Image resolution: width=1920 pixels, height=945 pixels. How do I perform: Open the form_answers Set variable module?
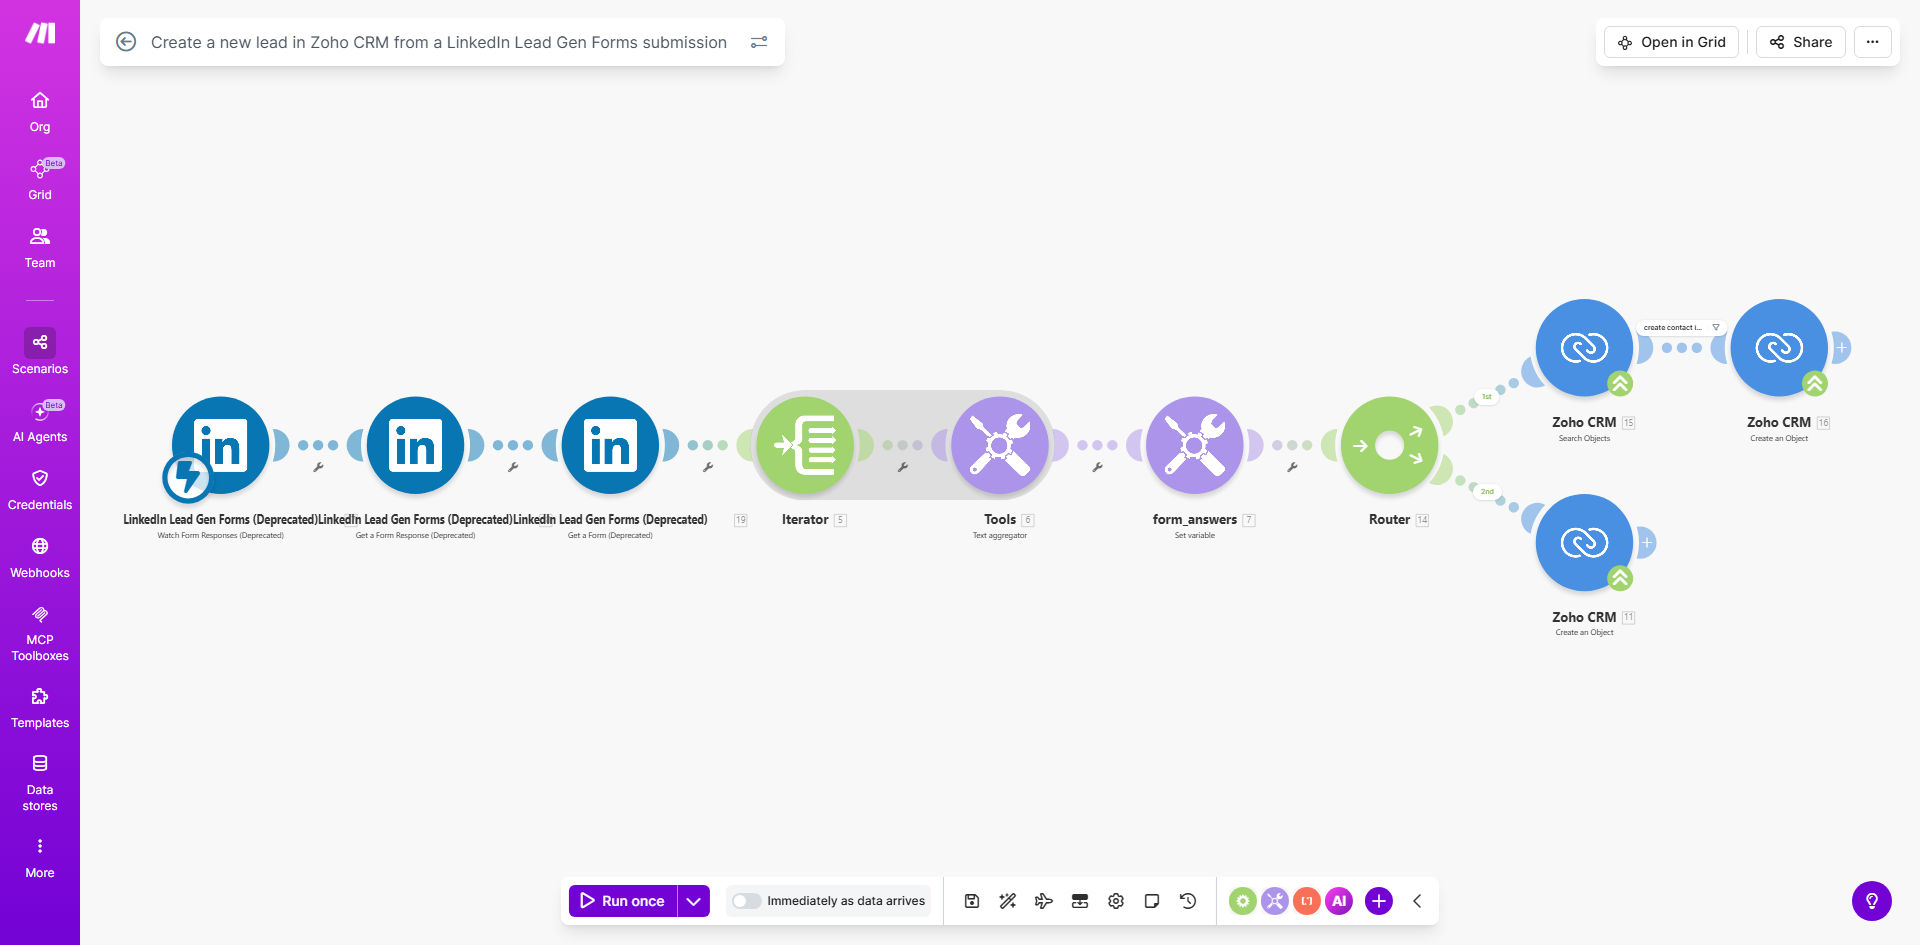point(1195,445)
